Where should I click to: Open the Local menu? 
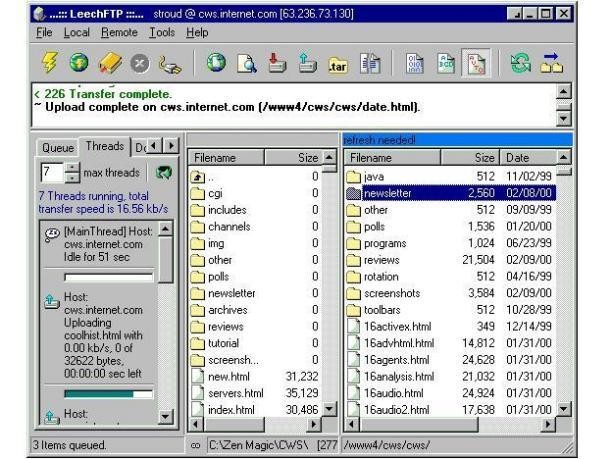[76, 32]
